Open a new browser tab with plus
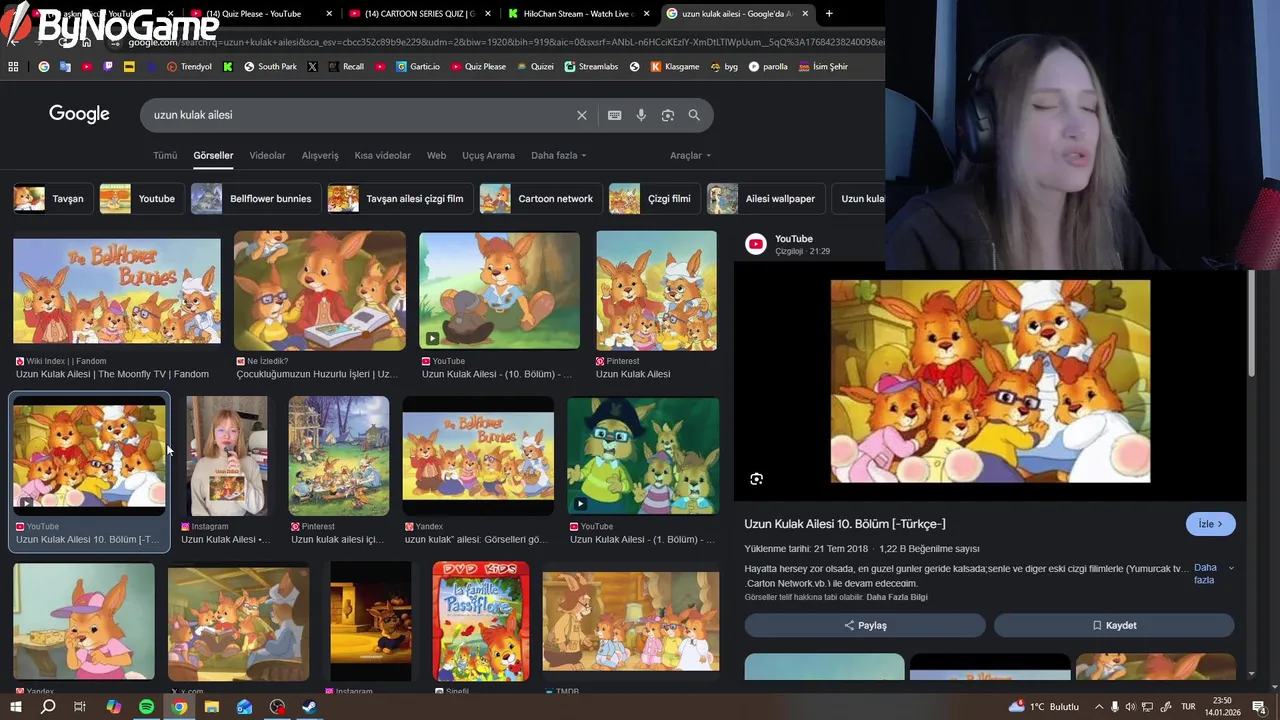The height and width of the screenshot is (720, 1280). pyautogui.click(x=829, y=14)
